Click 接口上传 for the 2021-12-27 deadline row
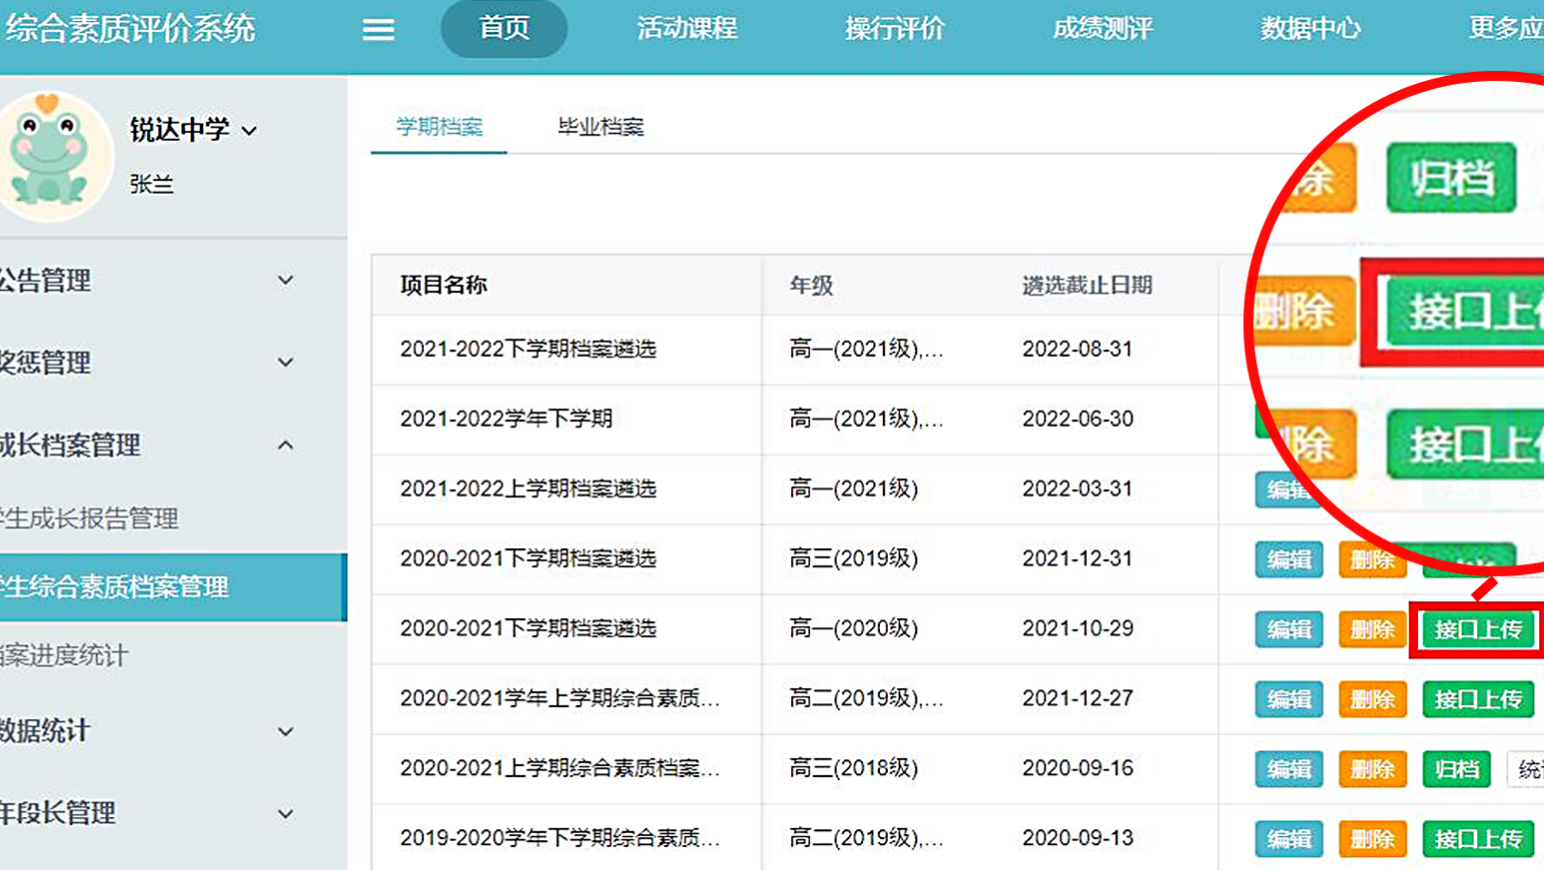This screenshot has width=1544, height=870. pos(1478,699)
